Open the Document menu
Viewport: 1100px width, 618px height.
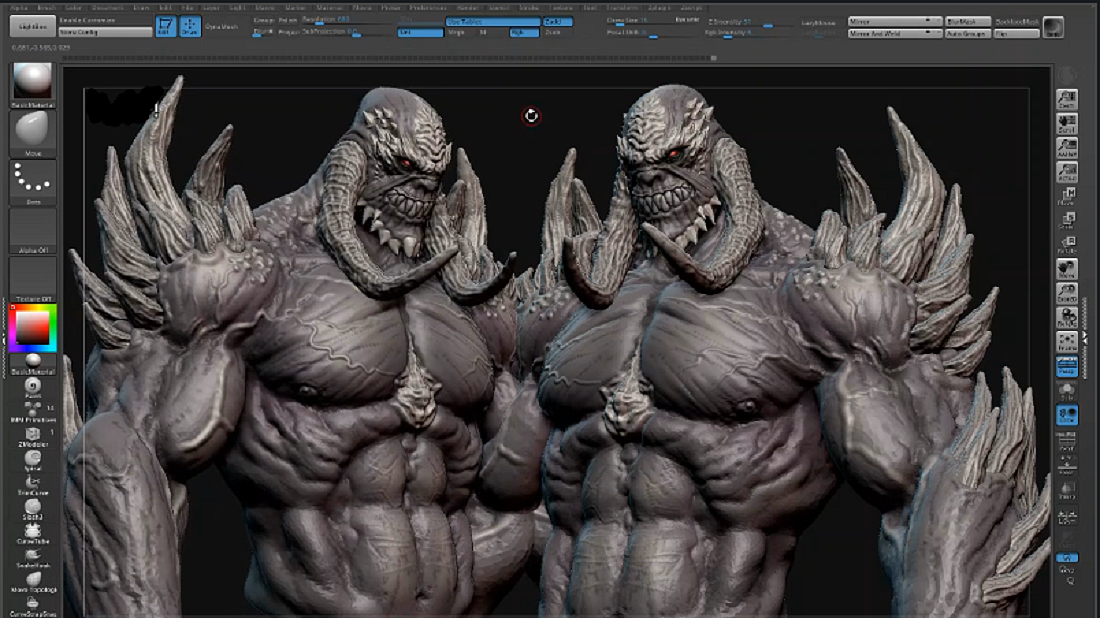tap(107, 7)
